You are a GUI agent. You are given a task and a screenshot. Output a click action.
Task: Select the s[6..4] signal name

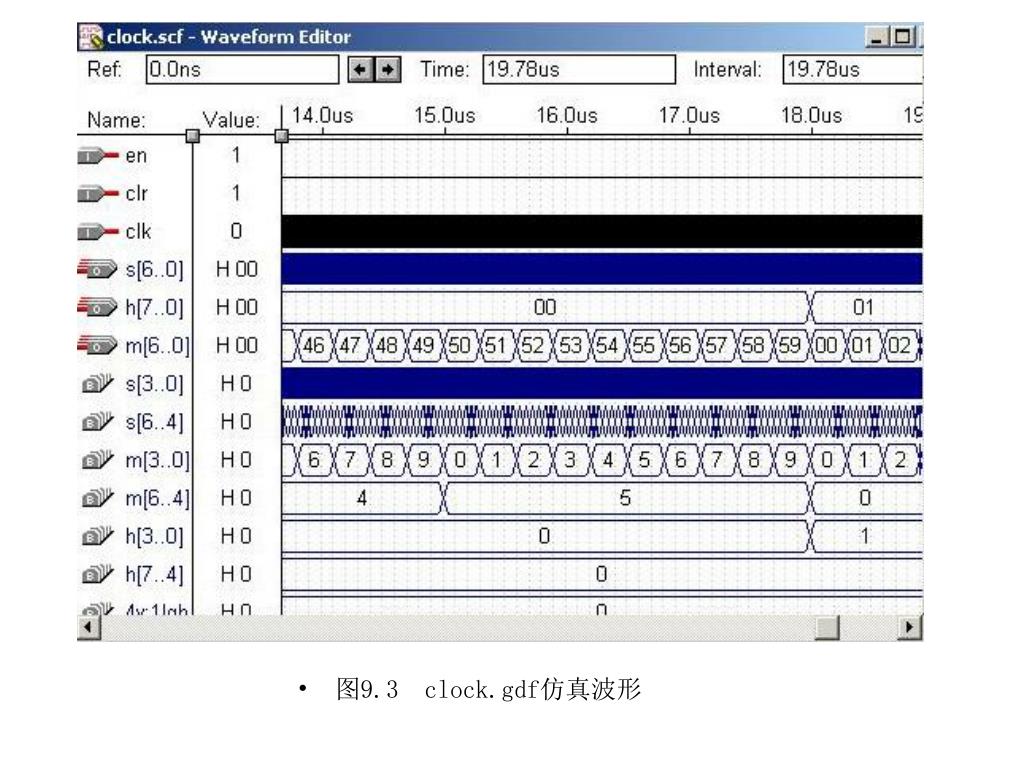coord(155,422)
